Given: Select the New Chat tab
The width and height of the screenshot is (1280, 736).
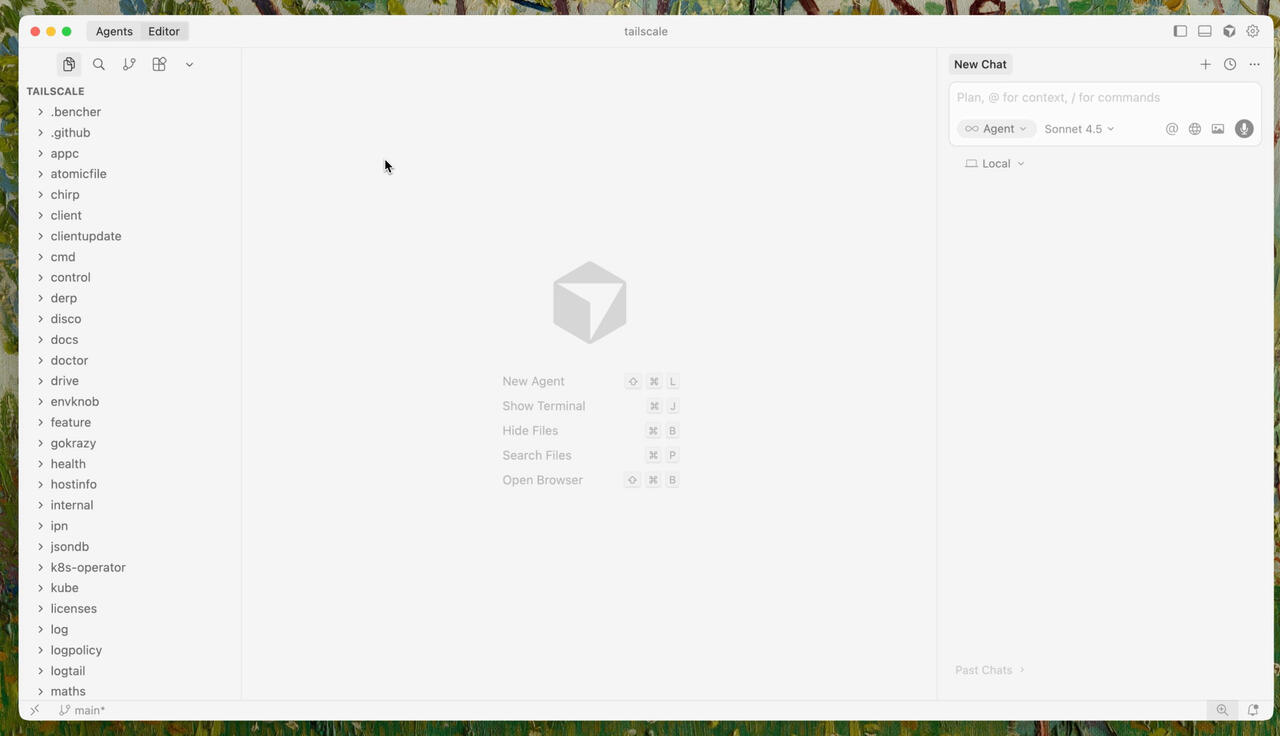Looking at the screenshot, I should (x=980, y=64).
